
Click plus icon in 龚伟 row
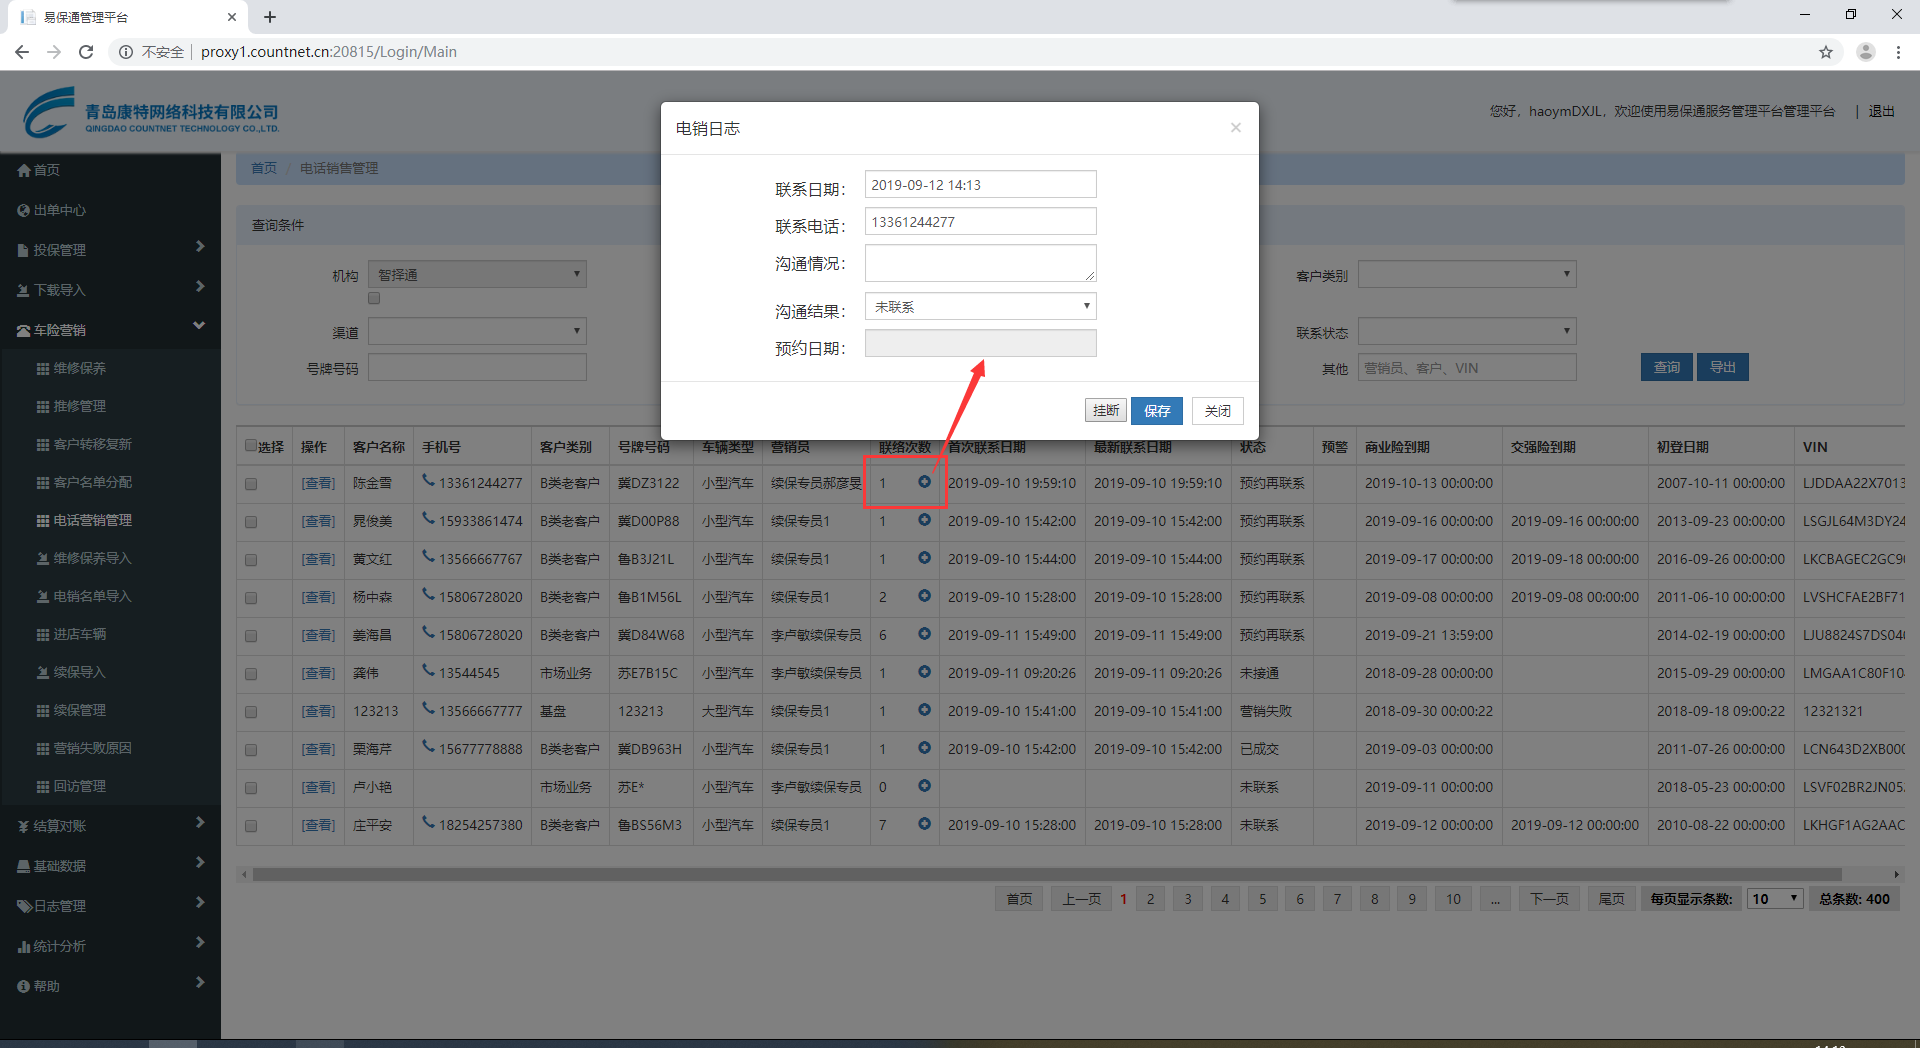click(x=924, y=672)
